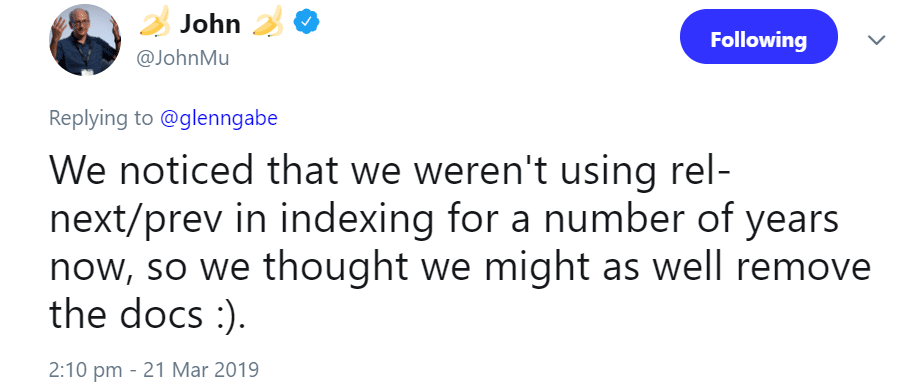Expand the tweet options chevron
Screen dimensions: 922x386
coord(877,39)
